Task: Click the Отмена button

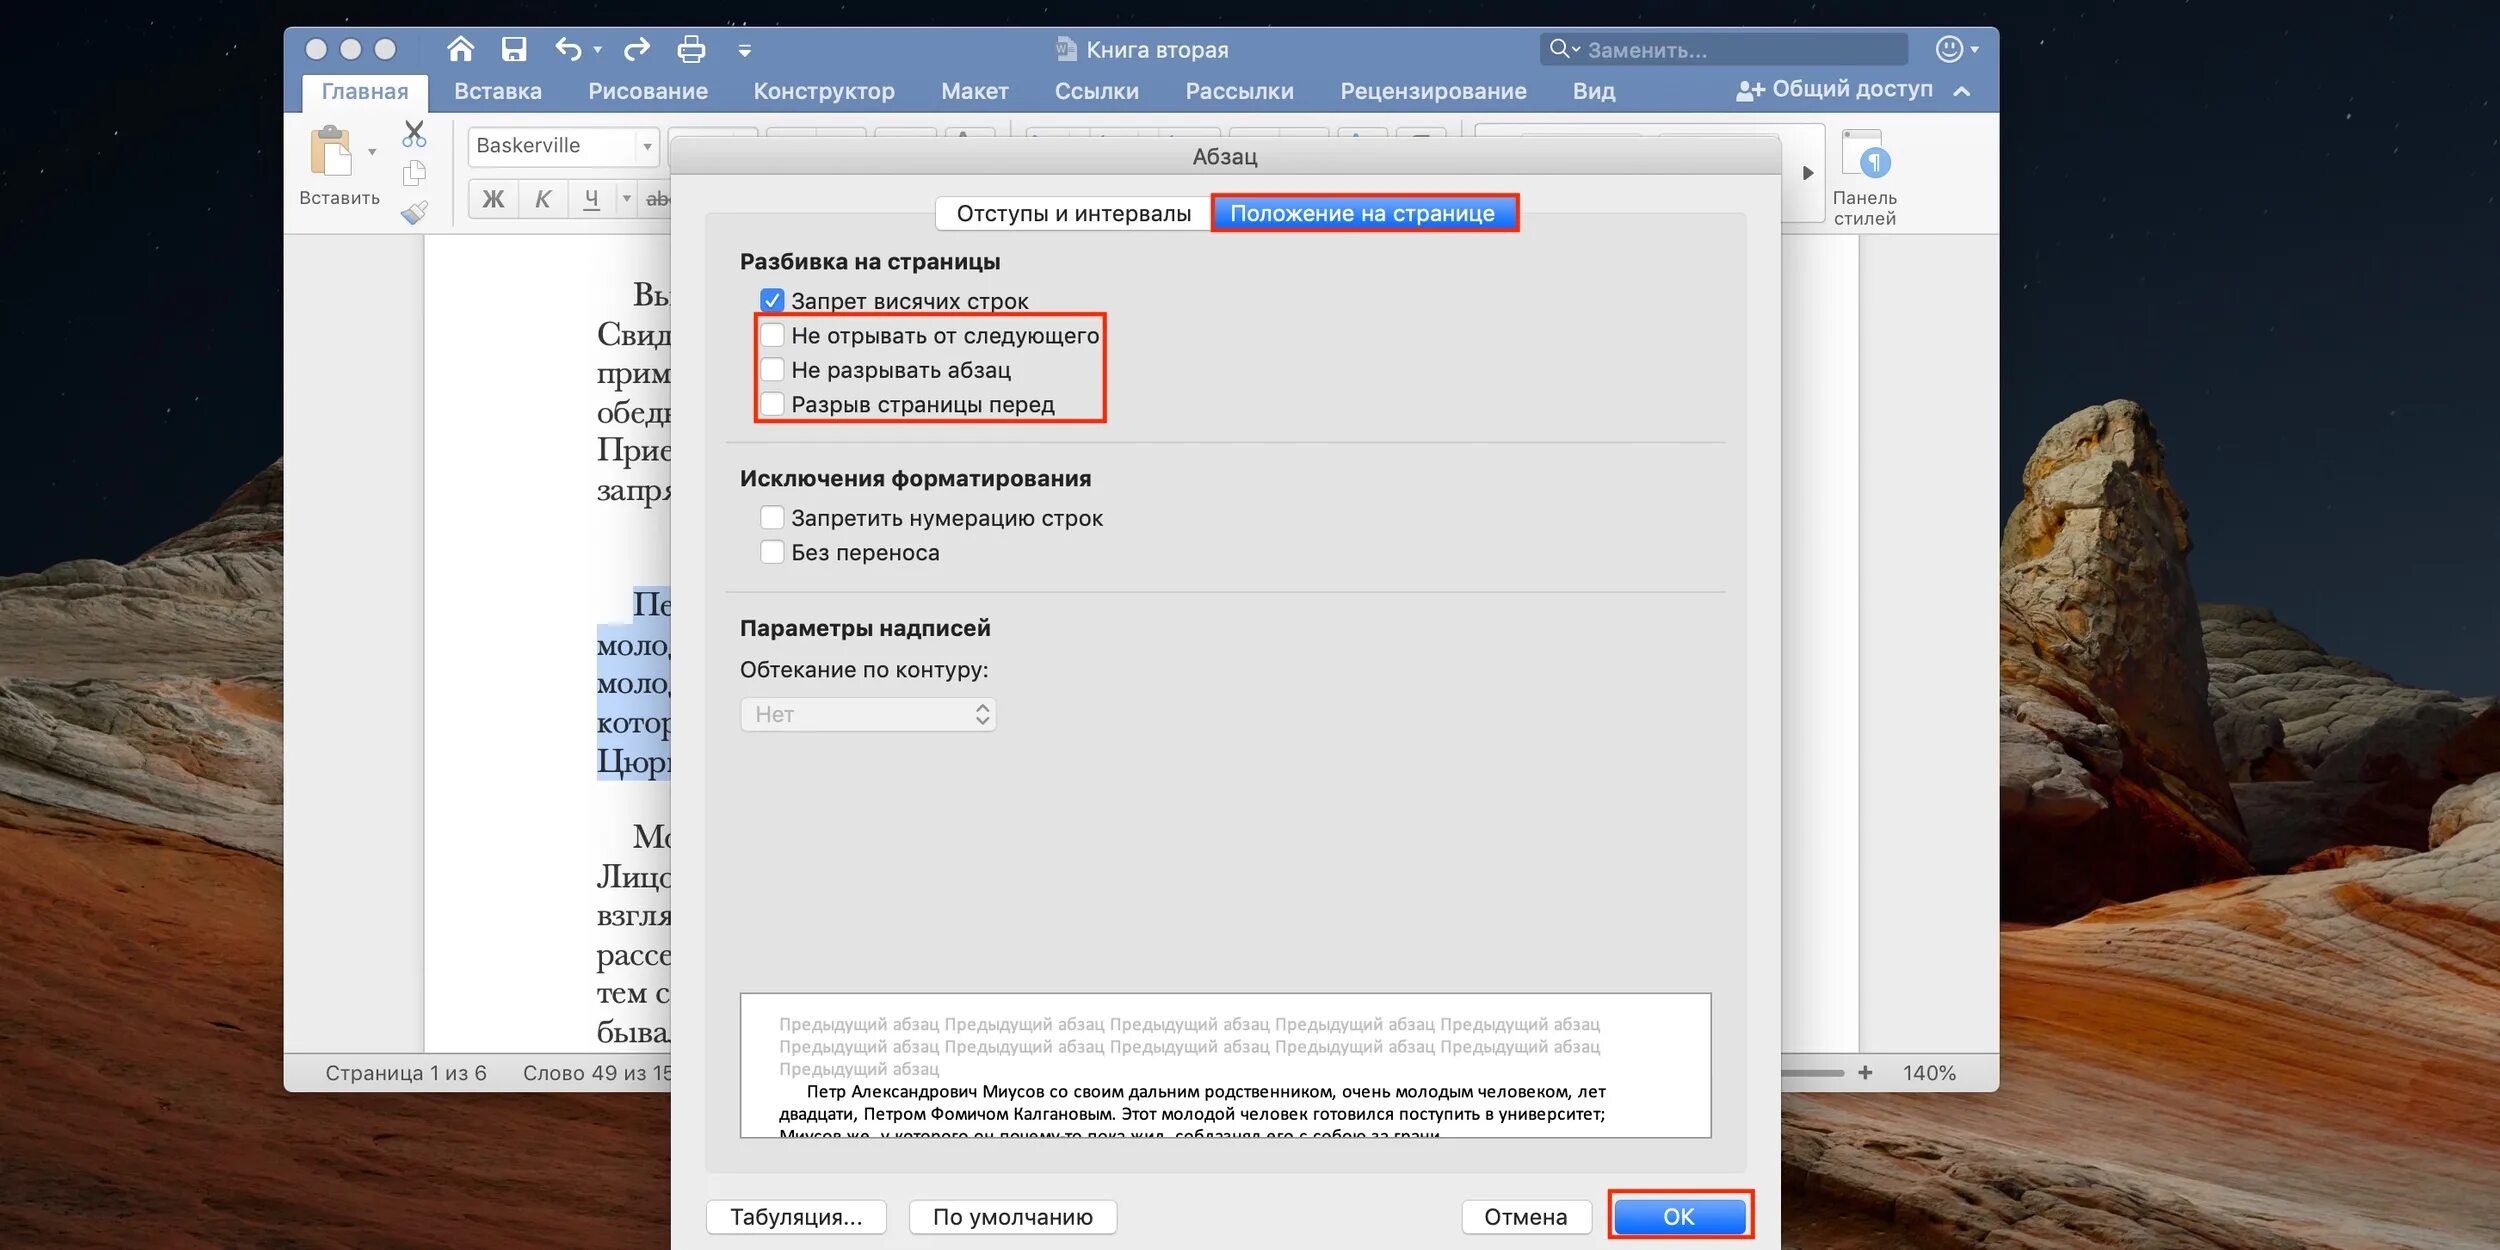Action: pyautogui.click(x=1526, y=1217)
